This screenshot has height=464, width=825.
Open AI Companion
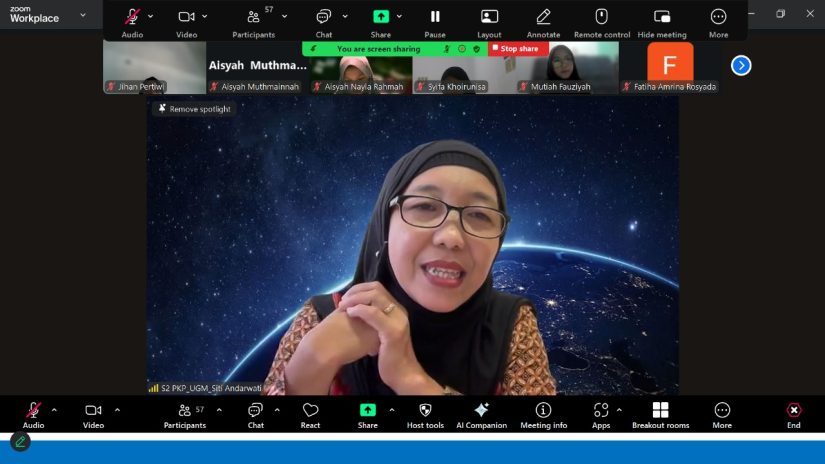click(x=481, y=415)
